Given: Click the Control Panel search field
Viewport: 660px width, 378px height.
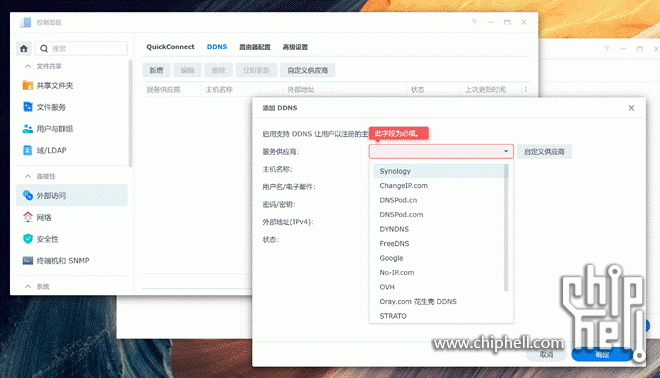Looking at the screenshot, I should [81, 49].
